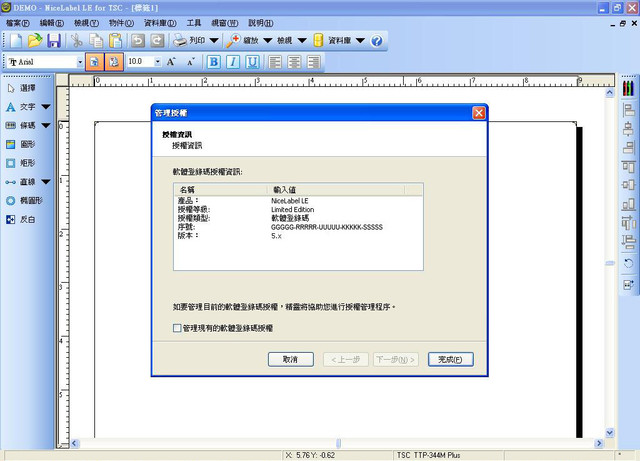Viewport: 640px width, 461px height.
Task: Click the 縮放 magnifier zoom icon
Action: [x=233, y=40]
